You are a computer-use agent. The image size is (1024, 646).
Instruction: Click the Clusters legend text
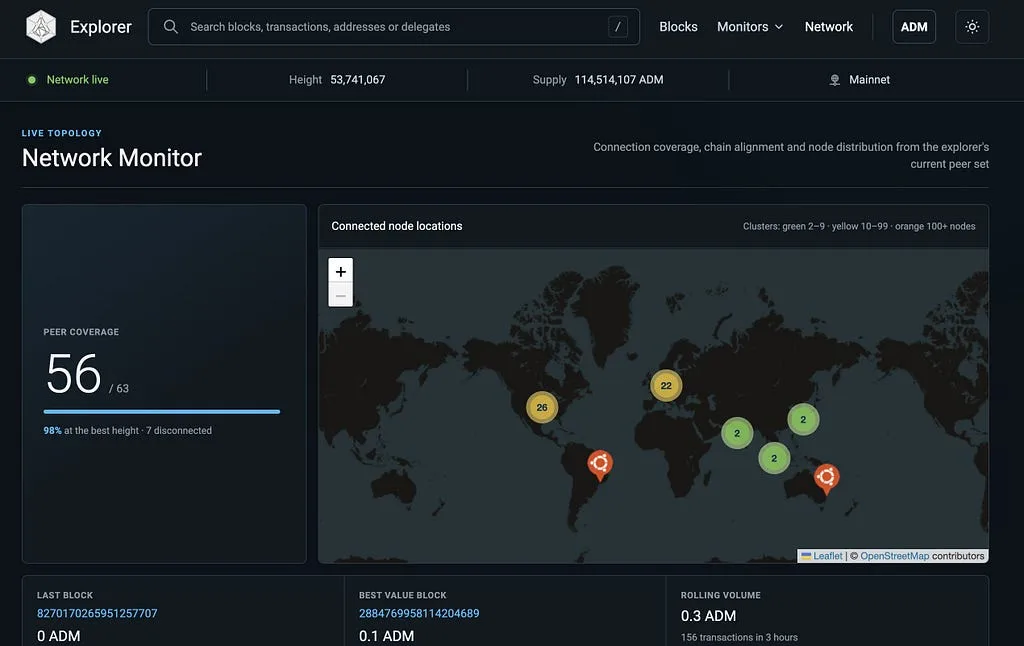point(859,226)
